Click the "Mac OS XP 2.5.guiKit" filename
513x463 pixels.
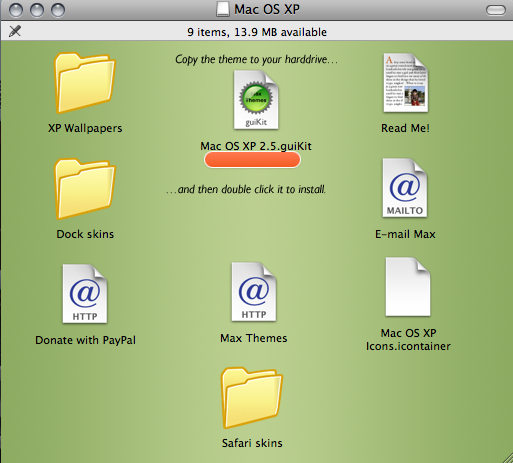click(x=256, y=146)
